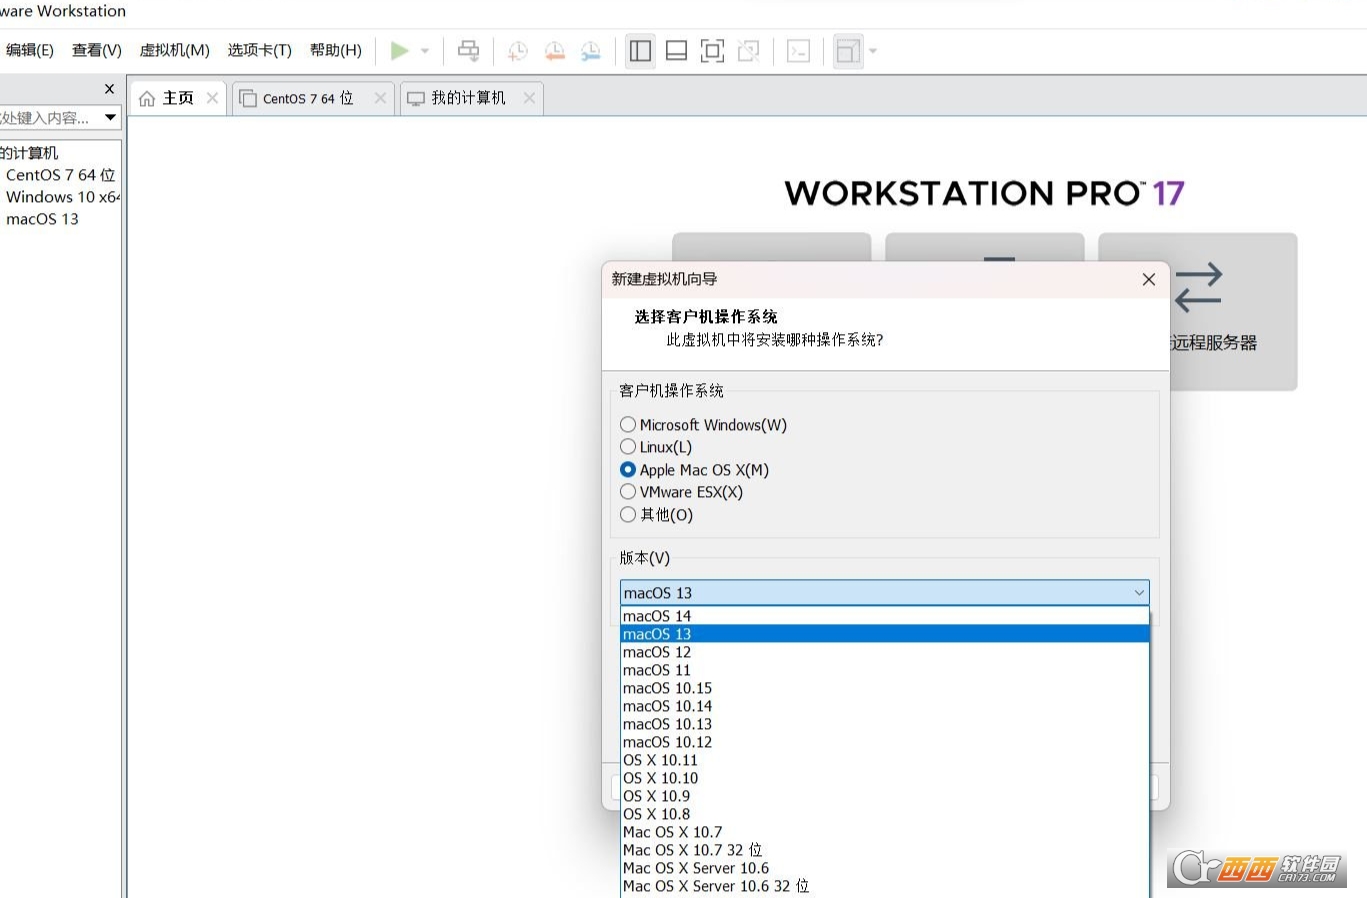Choose OS X 10.9 from version list
The image size is (1367, 898).
pos(884,796)
